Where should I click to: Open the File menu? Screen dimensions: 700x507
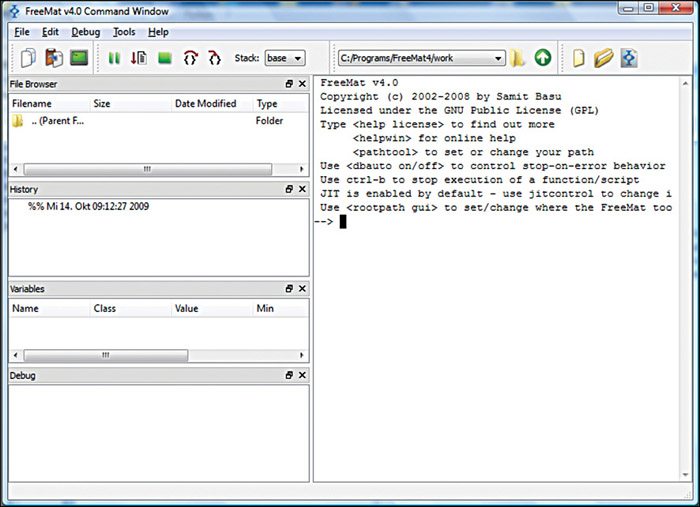pos(22,32)
